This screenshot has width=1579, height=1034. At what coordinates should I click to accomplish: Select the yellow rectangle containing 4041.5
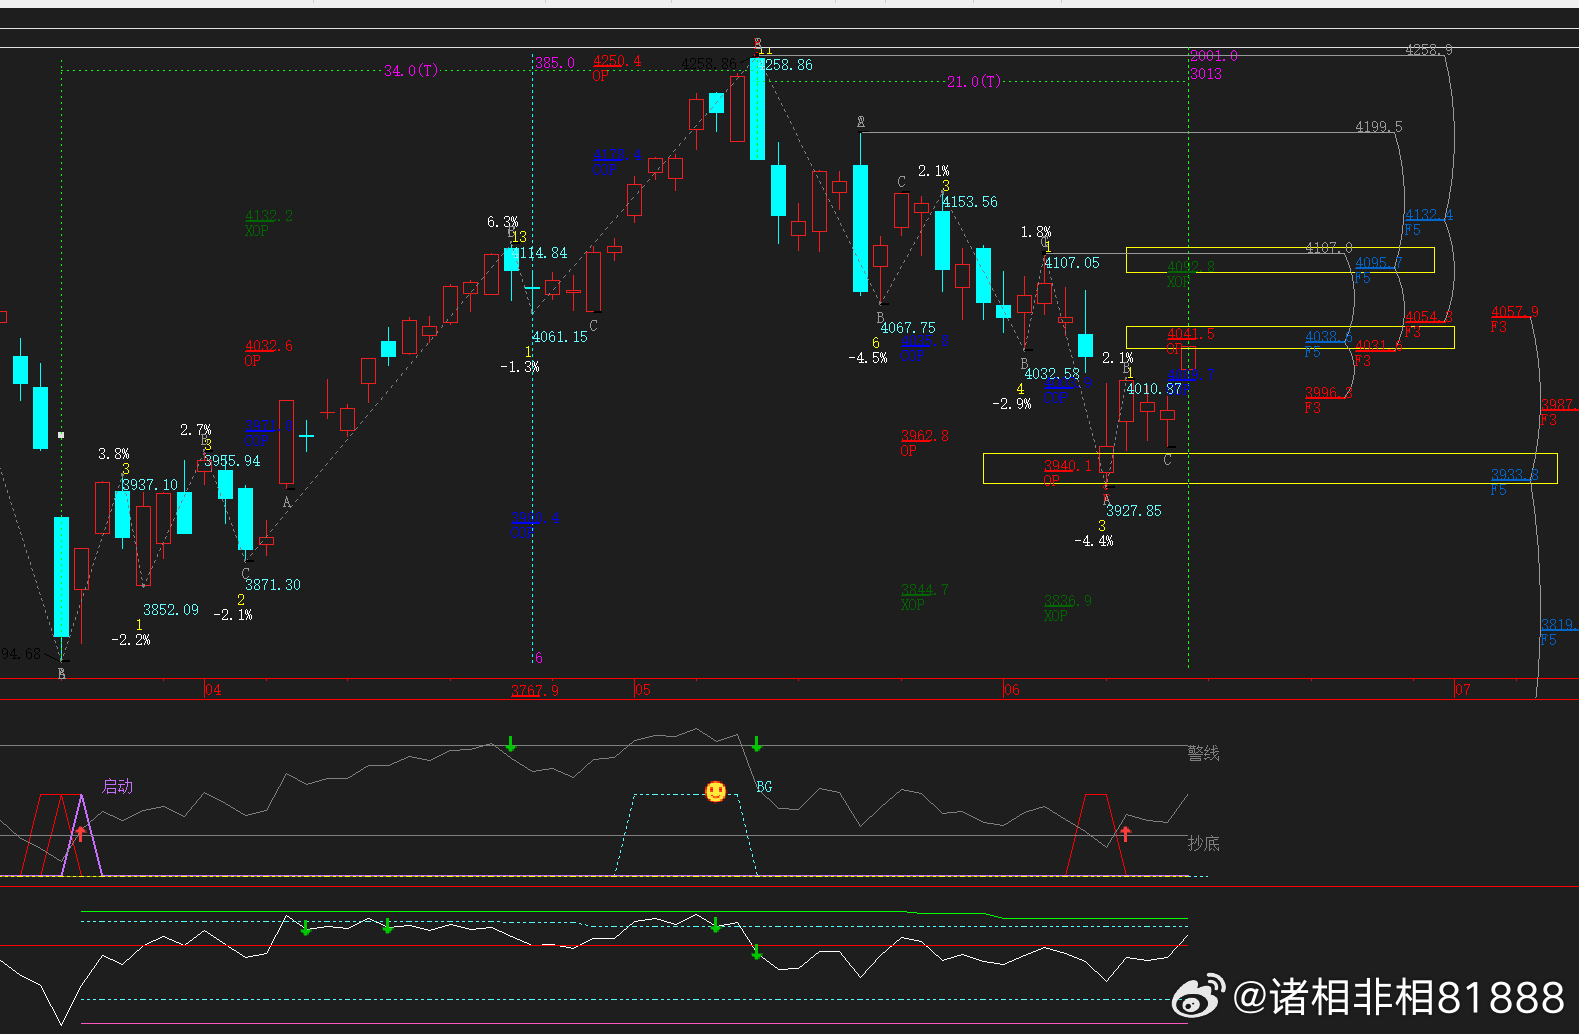[1290, 337]
